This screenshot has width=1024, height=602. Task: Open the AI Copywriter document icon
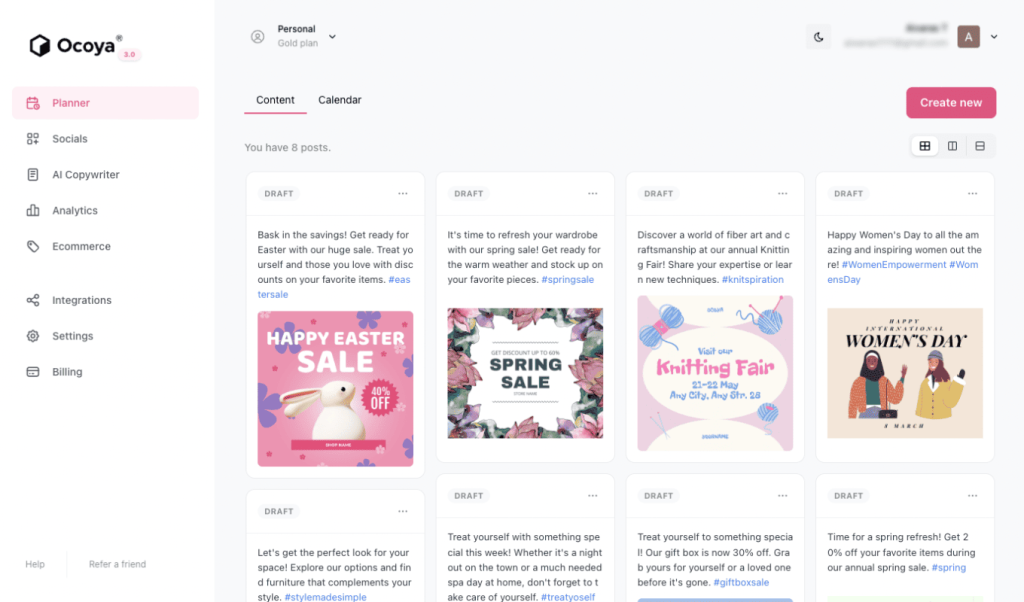click(x=33, y=174)
